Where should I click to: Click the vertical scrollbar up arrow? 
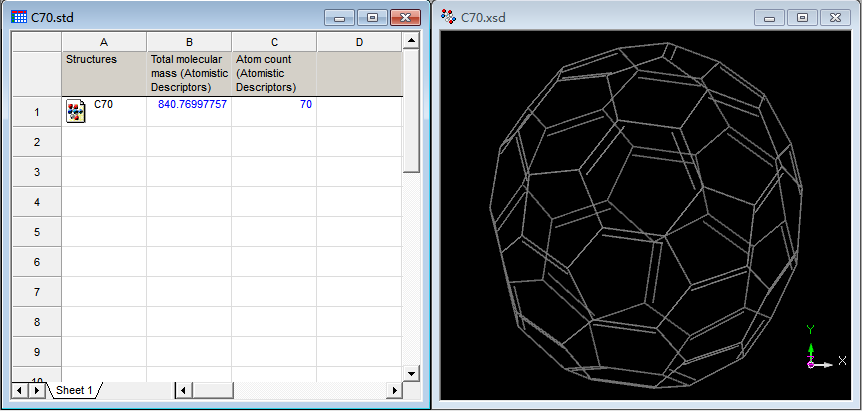click(x=411, y=40)
